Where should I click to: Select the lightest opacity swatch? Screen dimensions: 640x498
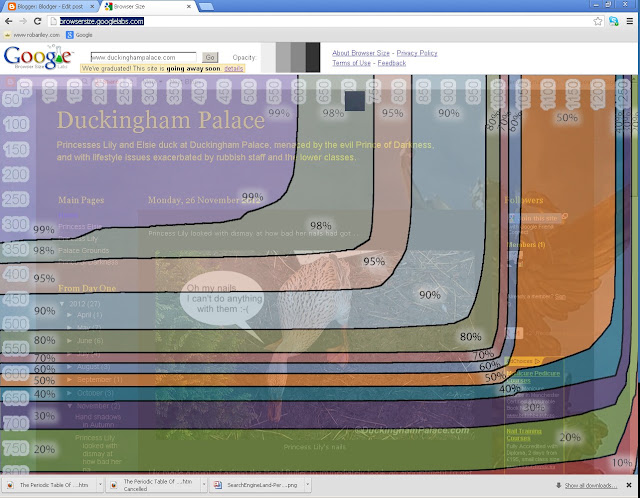[268, 57]
